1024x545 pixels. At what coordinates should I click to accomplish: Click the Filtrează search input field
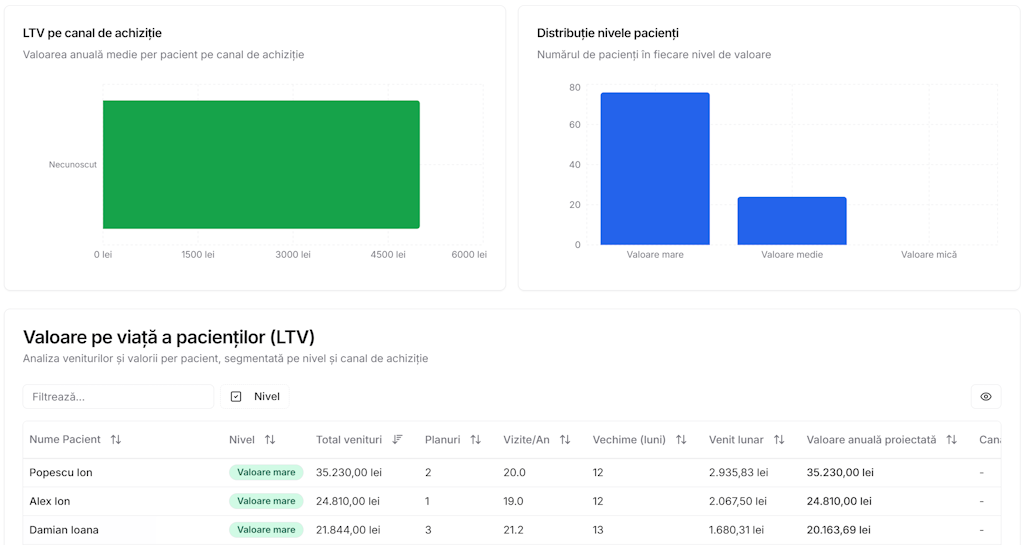point(118,397)
